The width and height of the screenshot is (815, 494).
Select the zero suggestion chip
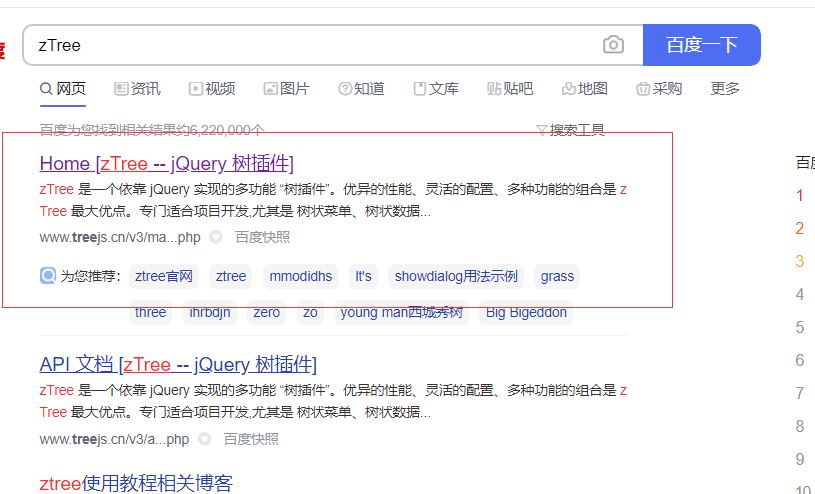coord(267,313)
